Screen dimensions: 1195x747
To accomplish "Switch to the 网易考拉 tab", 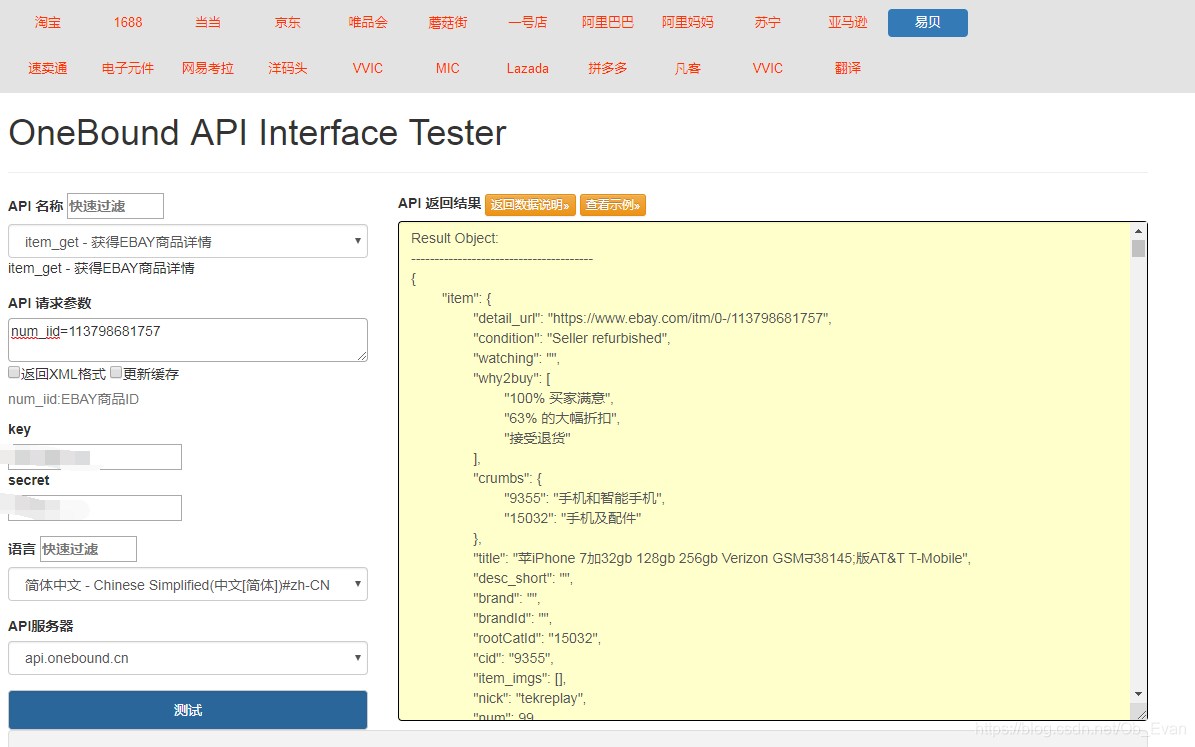I will 207,69.
